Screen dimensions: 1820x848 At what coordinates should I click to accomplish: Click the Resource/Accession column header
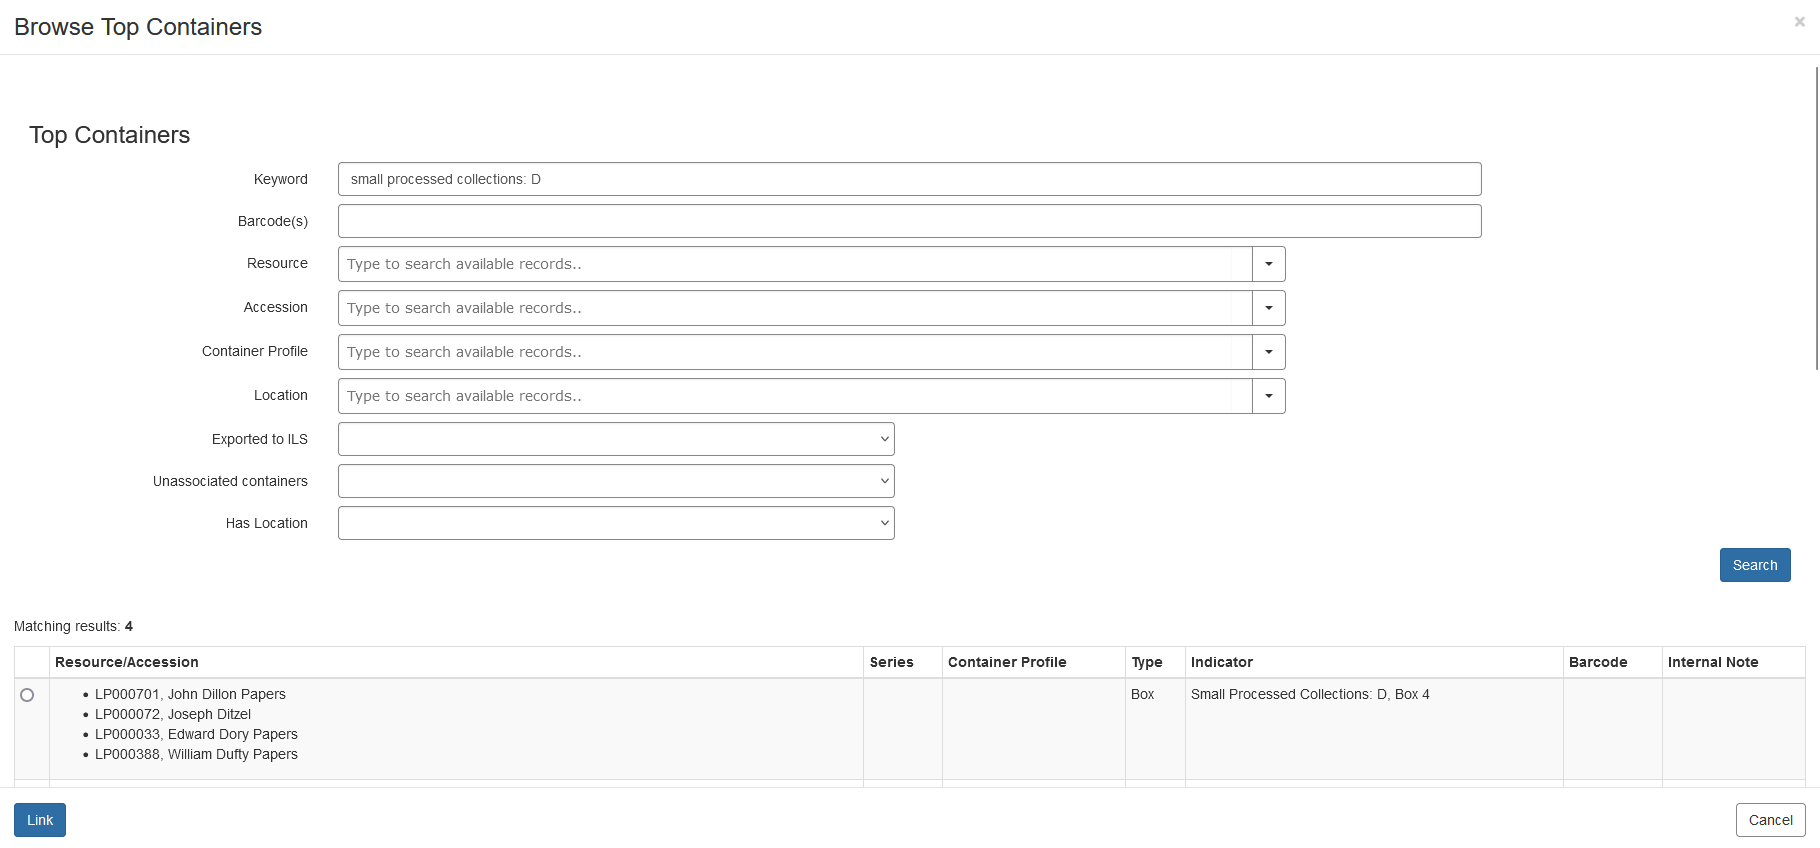(x=127, y=662)
